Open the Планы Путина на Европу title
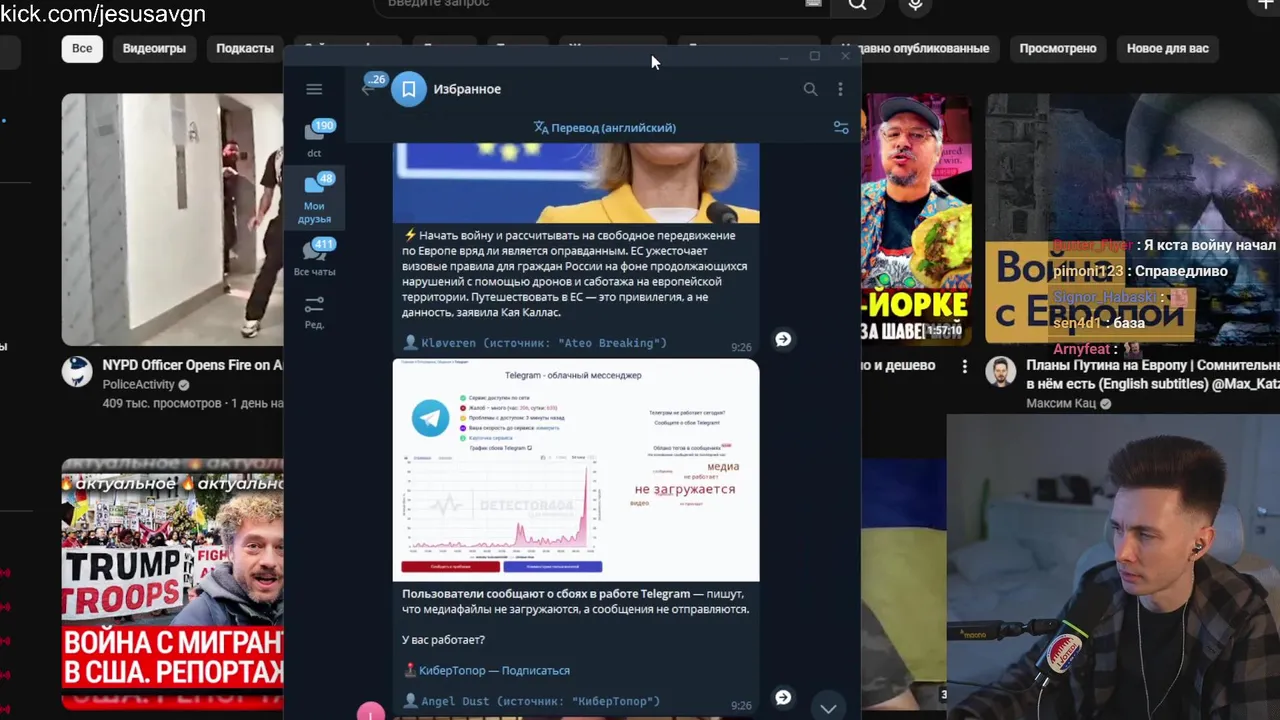This screenshot has width=1280, height=720. click(x=1153, y=375)
